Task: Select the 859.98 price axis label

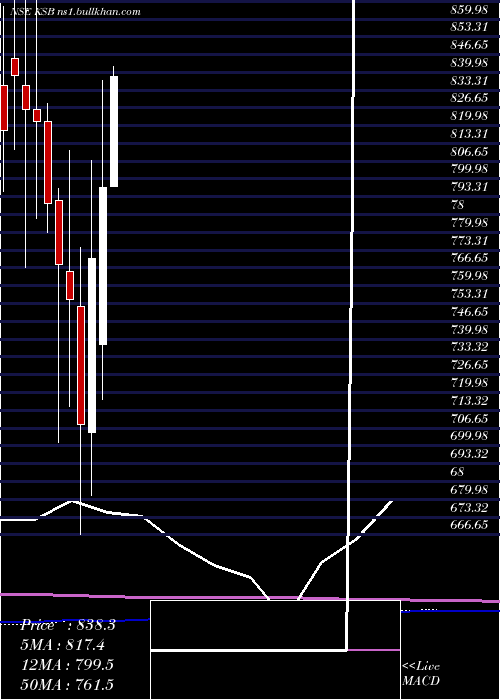Action: coord(469,9)
